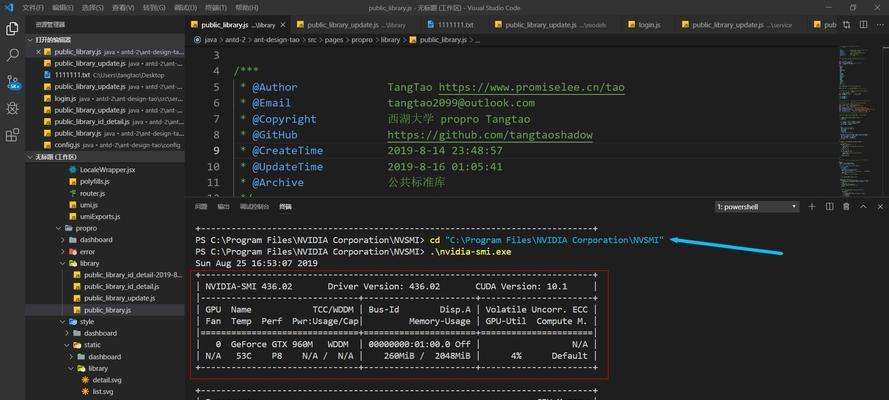The image size is (889, 400).
Task: Click the 'ant-design-tao' breadcrumb segment
Action: (x=277, y=40)
